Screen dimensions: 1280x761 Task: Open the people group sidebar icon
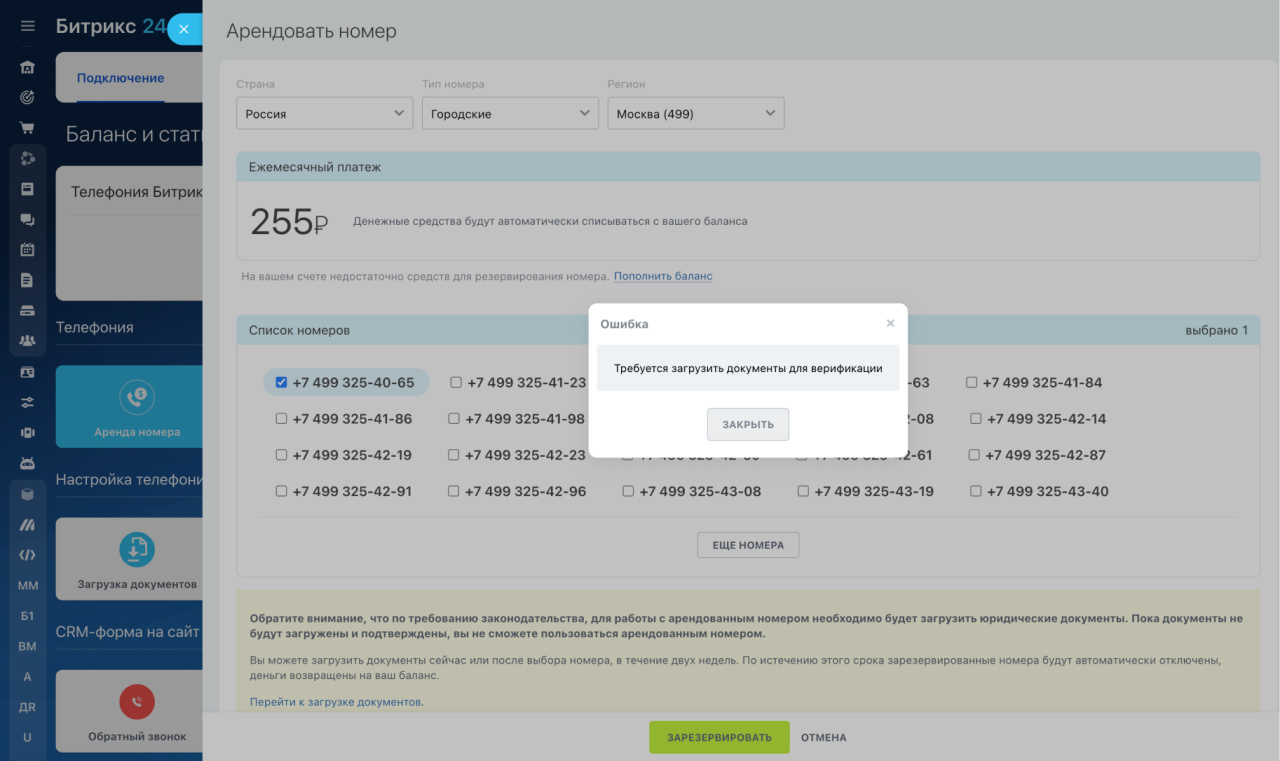point(27,341)
